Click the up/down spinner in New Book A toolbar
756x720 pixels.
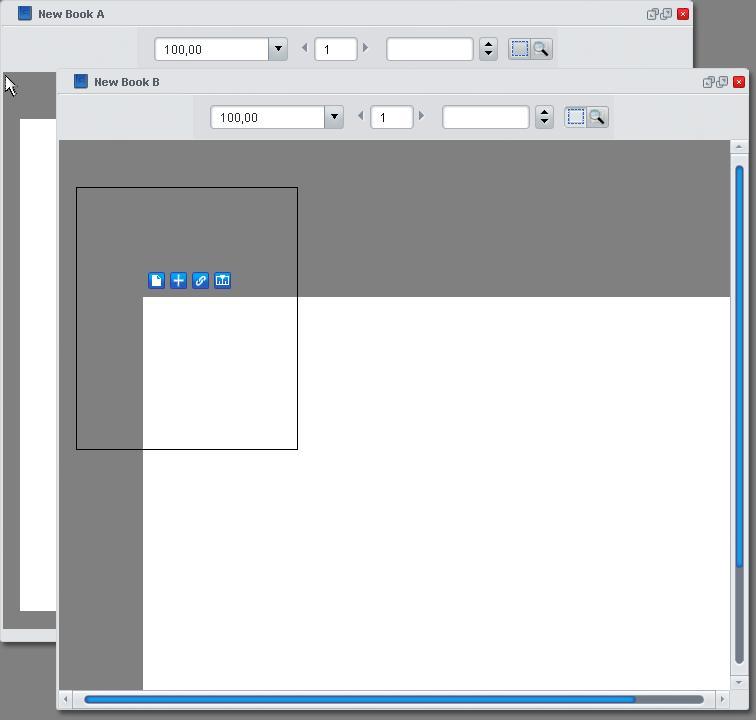pos(488,49)
